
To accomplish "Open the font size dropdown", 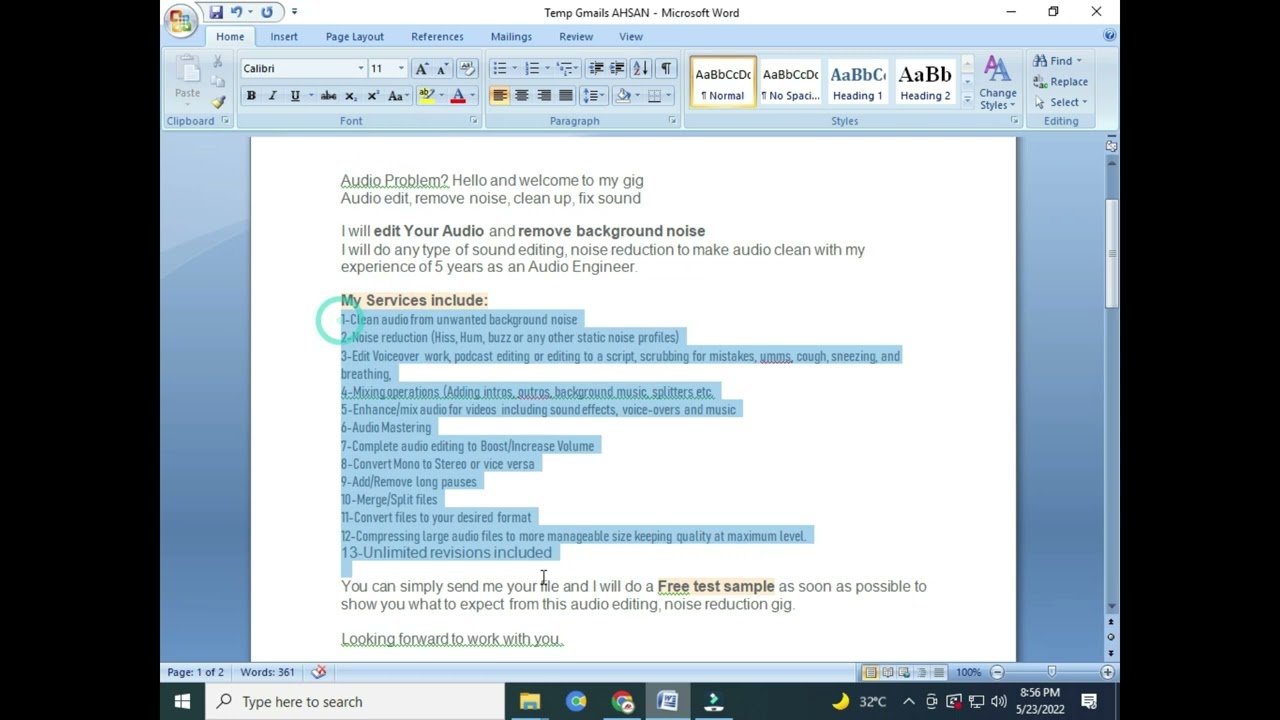I will tap(401, 68).
